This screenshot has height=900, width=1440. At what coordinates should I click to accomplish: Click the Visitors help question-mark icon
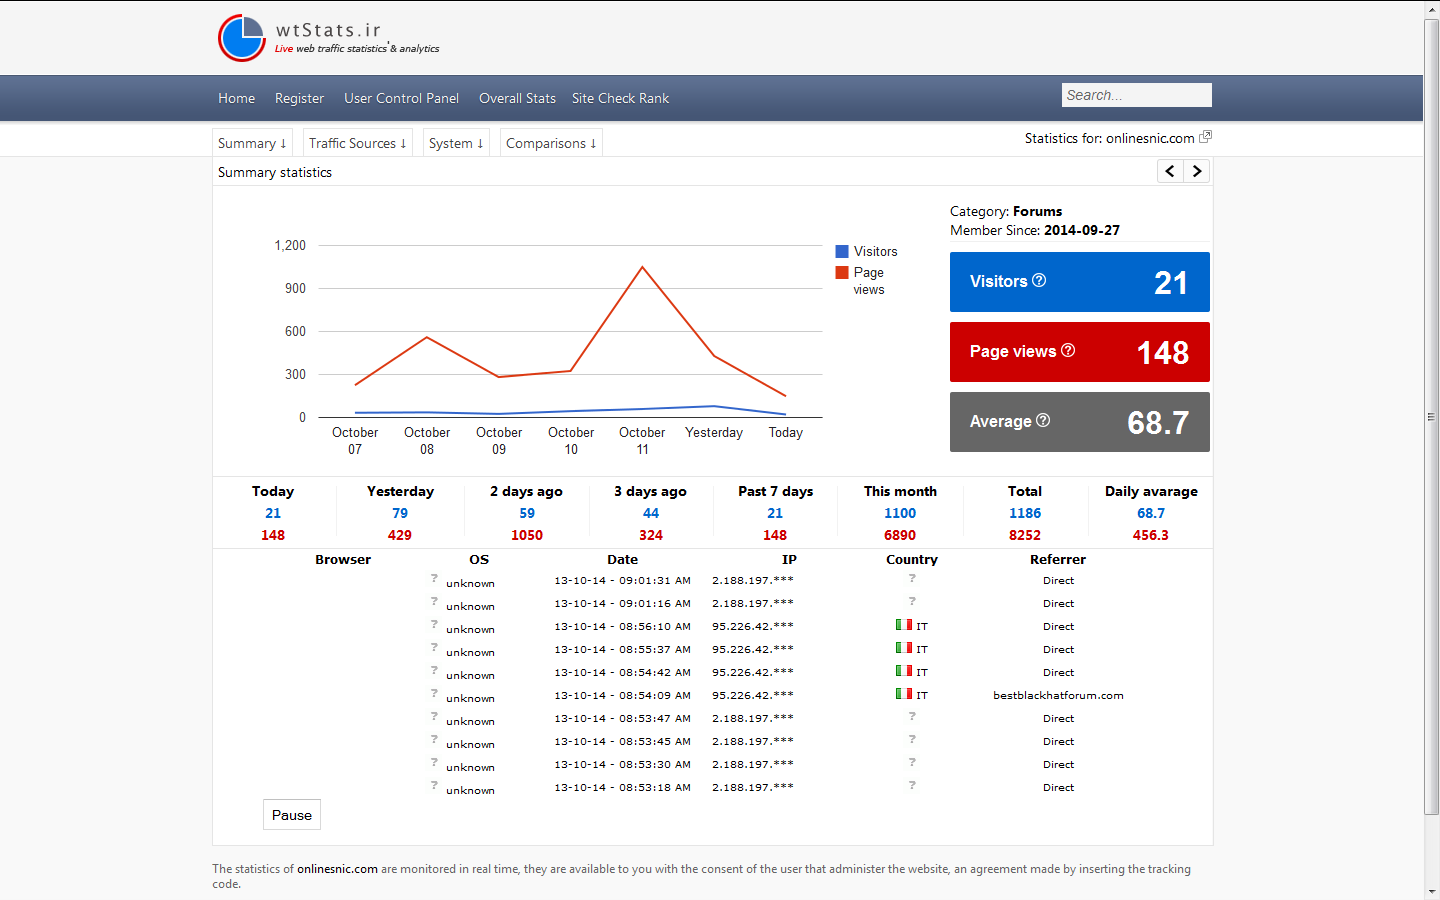coord(1039,280)
